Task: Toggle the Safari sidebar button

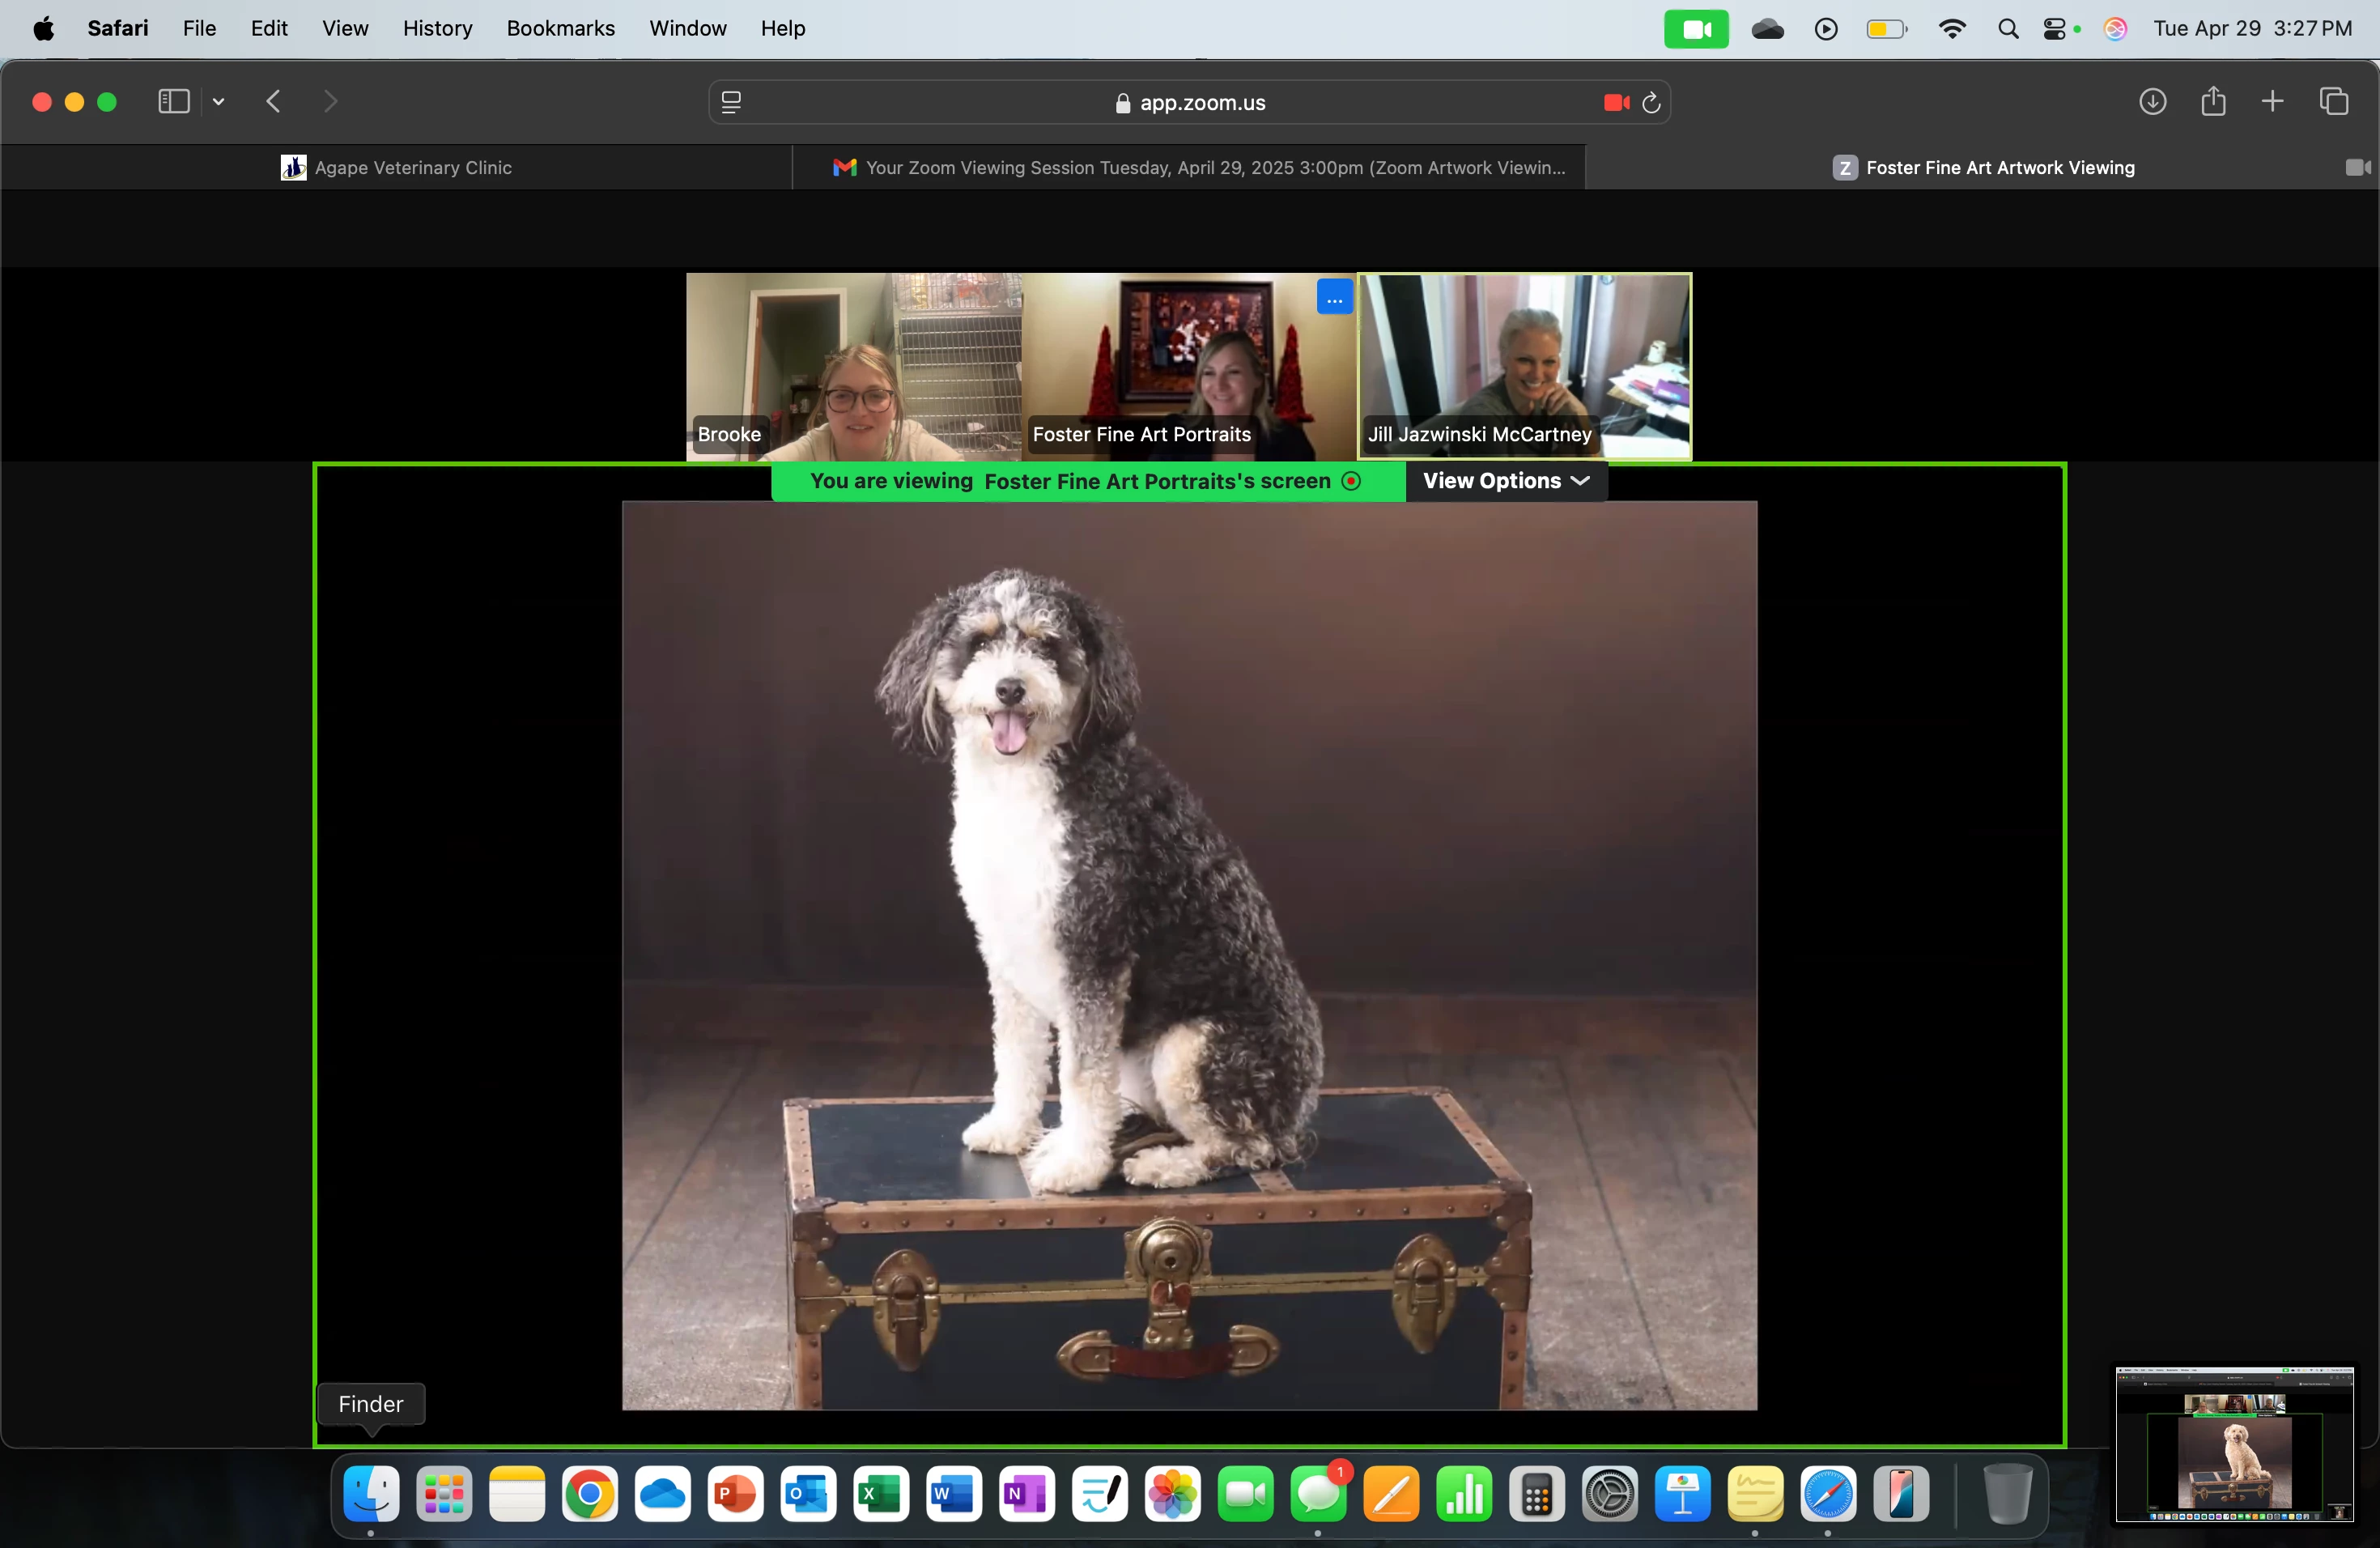Action: point(173,101)
